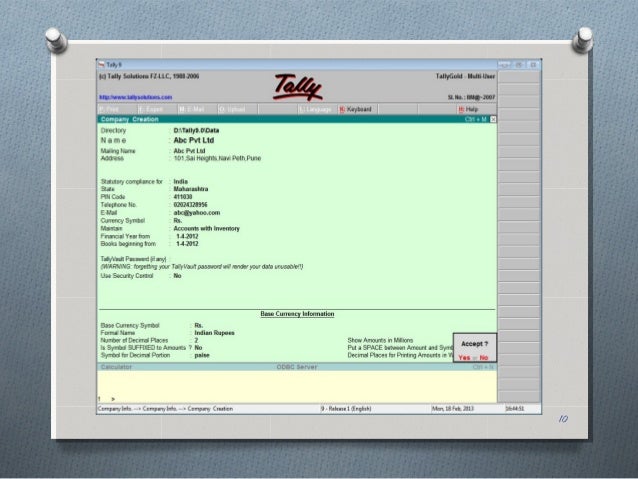
Task: Click the status bar 9 - Release 1 (English)
Action: pyautogui.click(x=346, y=409)
